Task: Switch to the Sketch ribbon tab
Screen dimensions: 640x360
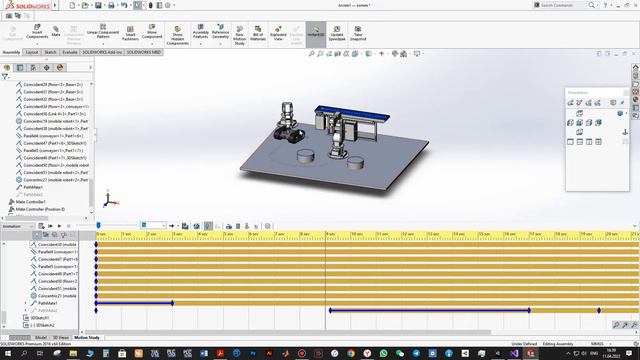Action: tap(50, 52)
